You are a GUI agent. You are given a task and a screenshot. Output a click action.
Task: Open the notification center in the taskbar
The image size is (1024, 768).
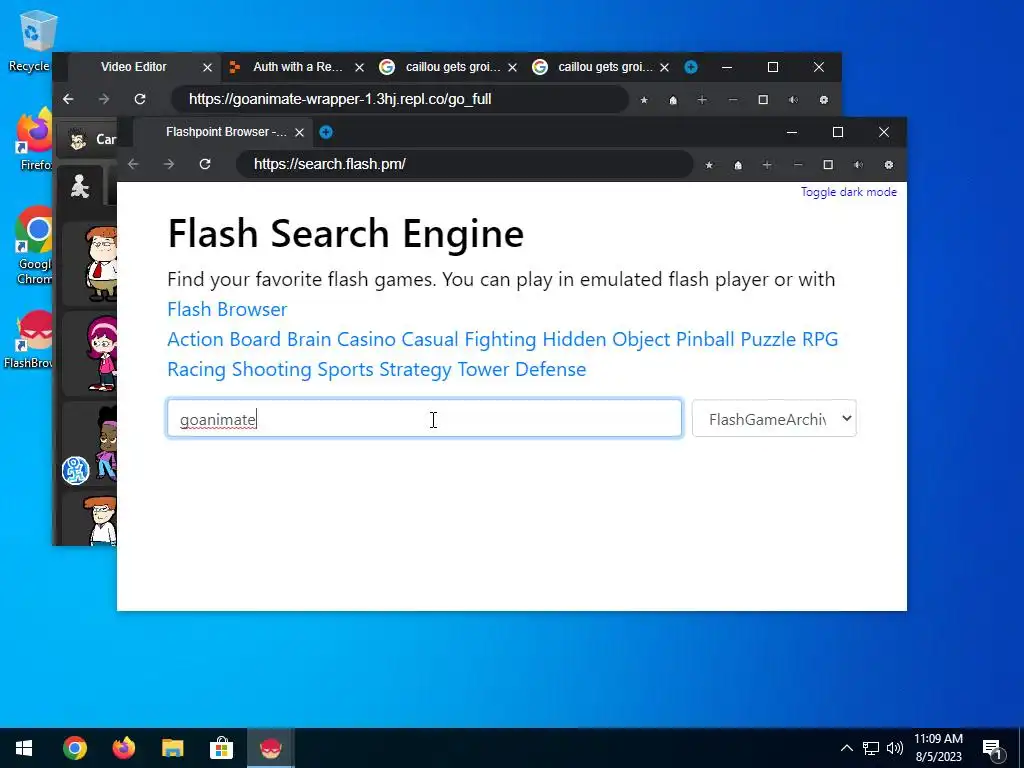(x=993, y=750)
